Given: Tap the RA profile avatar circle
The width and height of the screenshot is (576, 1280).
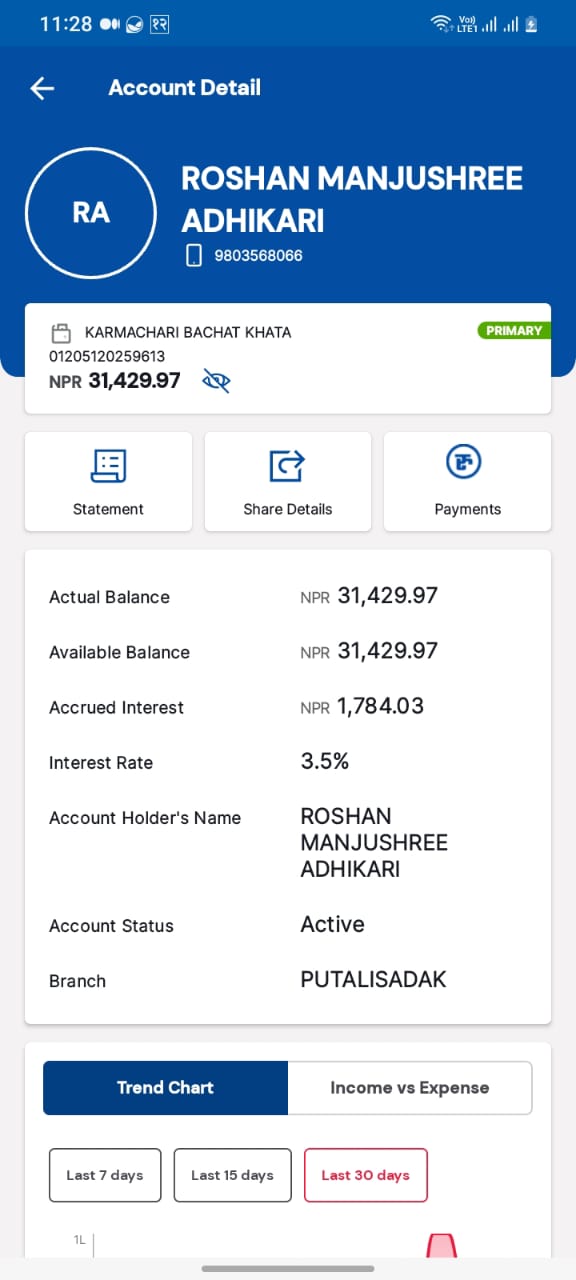Looking at the screenshot, I should pyautogui.click(x=91, y=212).
